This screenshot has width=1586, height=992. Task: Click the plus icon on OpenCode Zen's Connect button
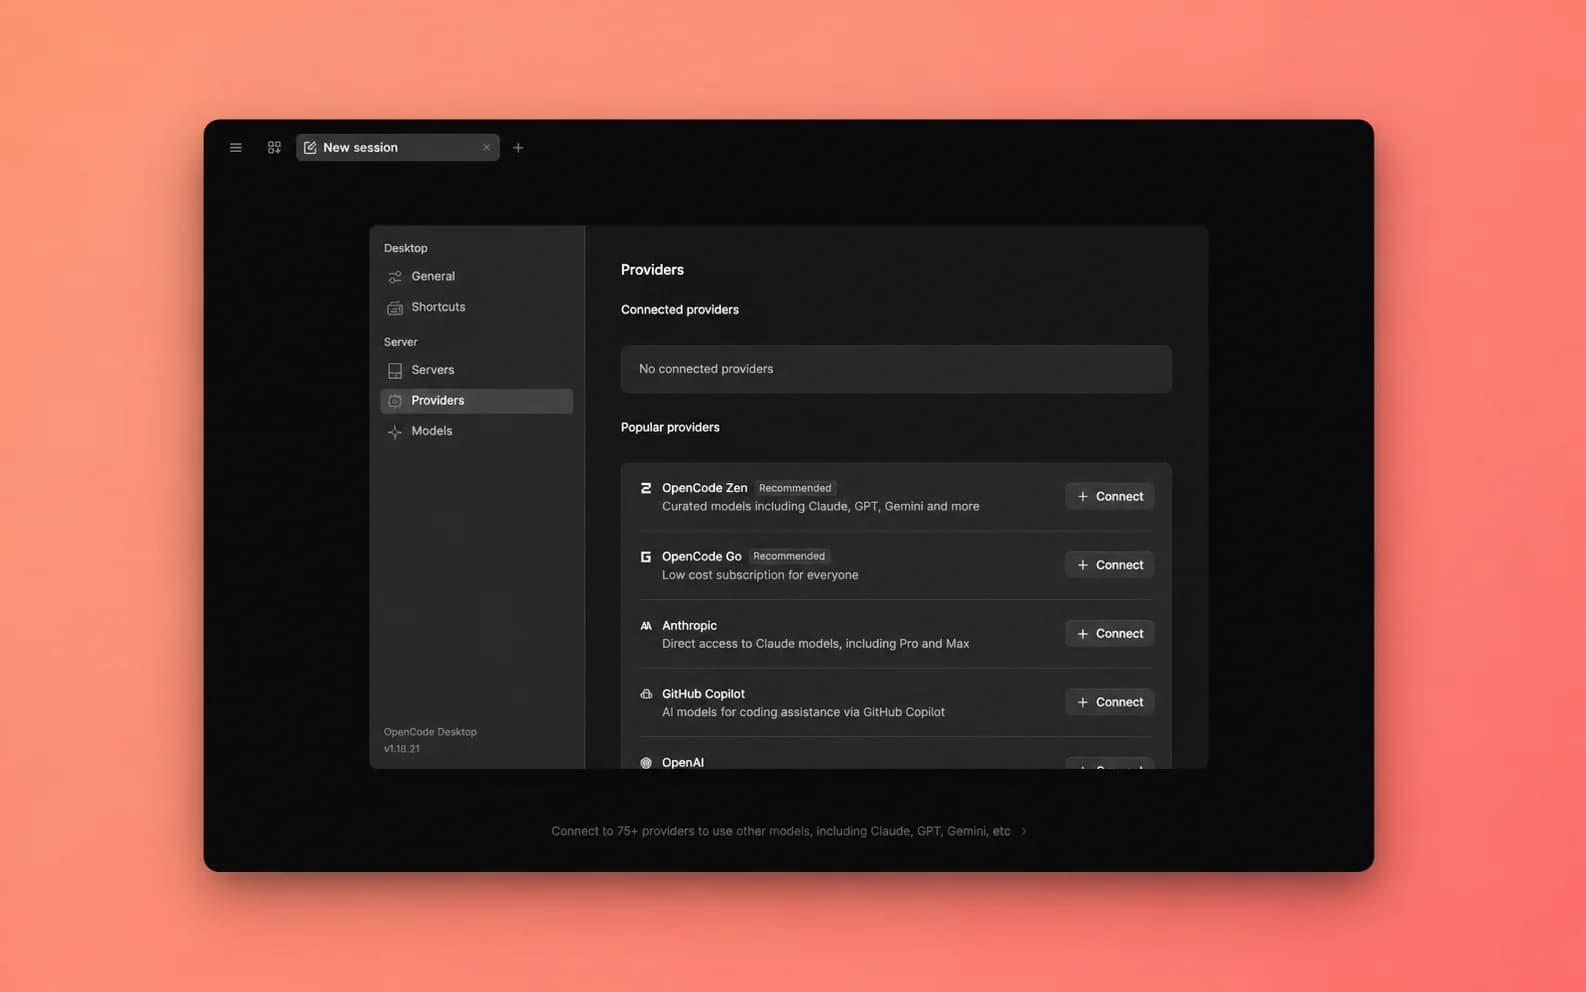click(x=1083, y=497)
